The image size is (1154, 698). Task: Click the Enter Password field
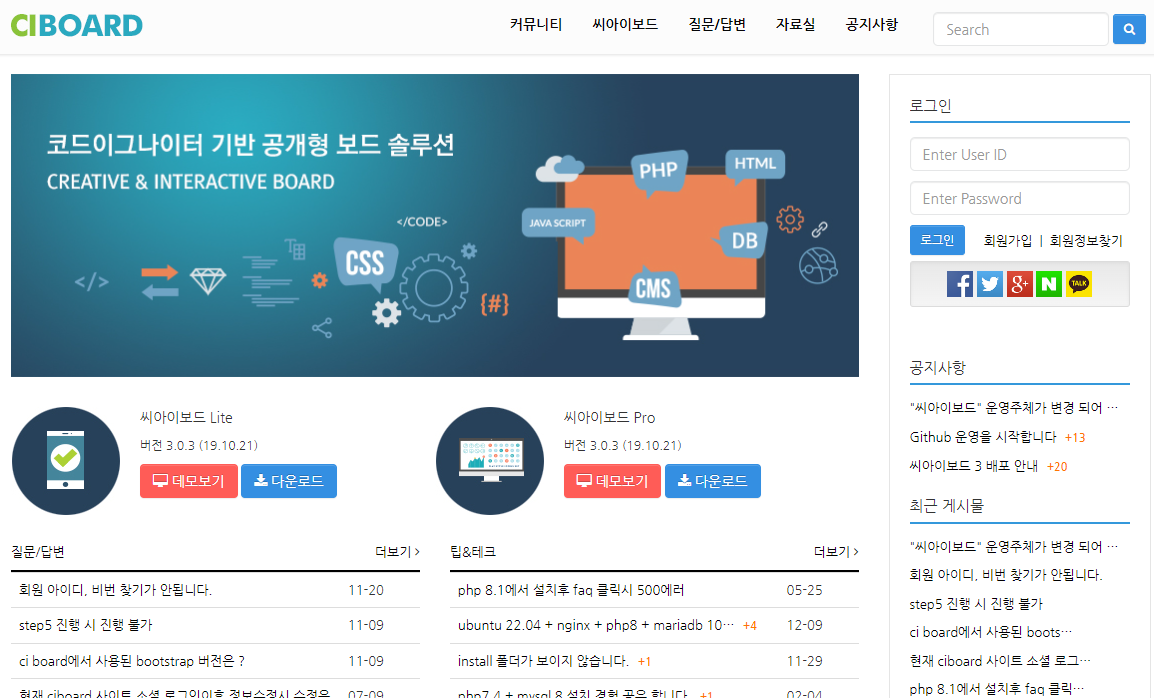(x=1019, y=199)
